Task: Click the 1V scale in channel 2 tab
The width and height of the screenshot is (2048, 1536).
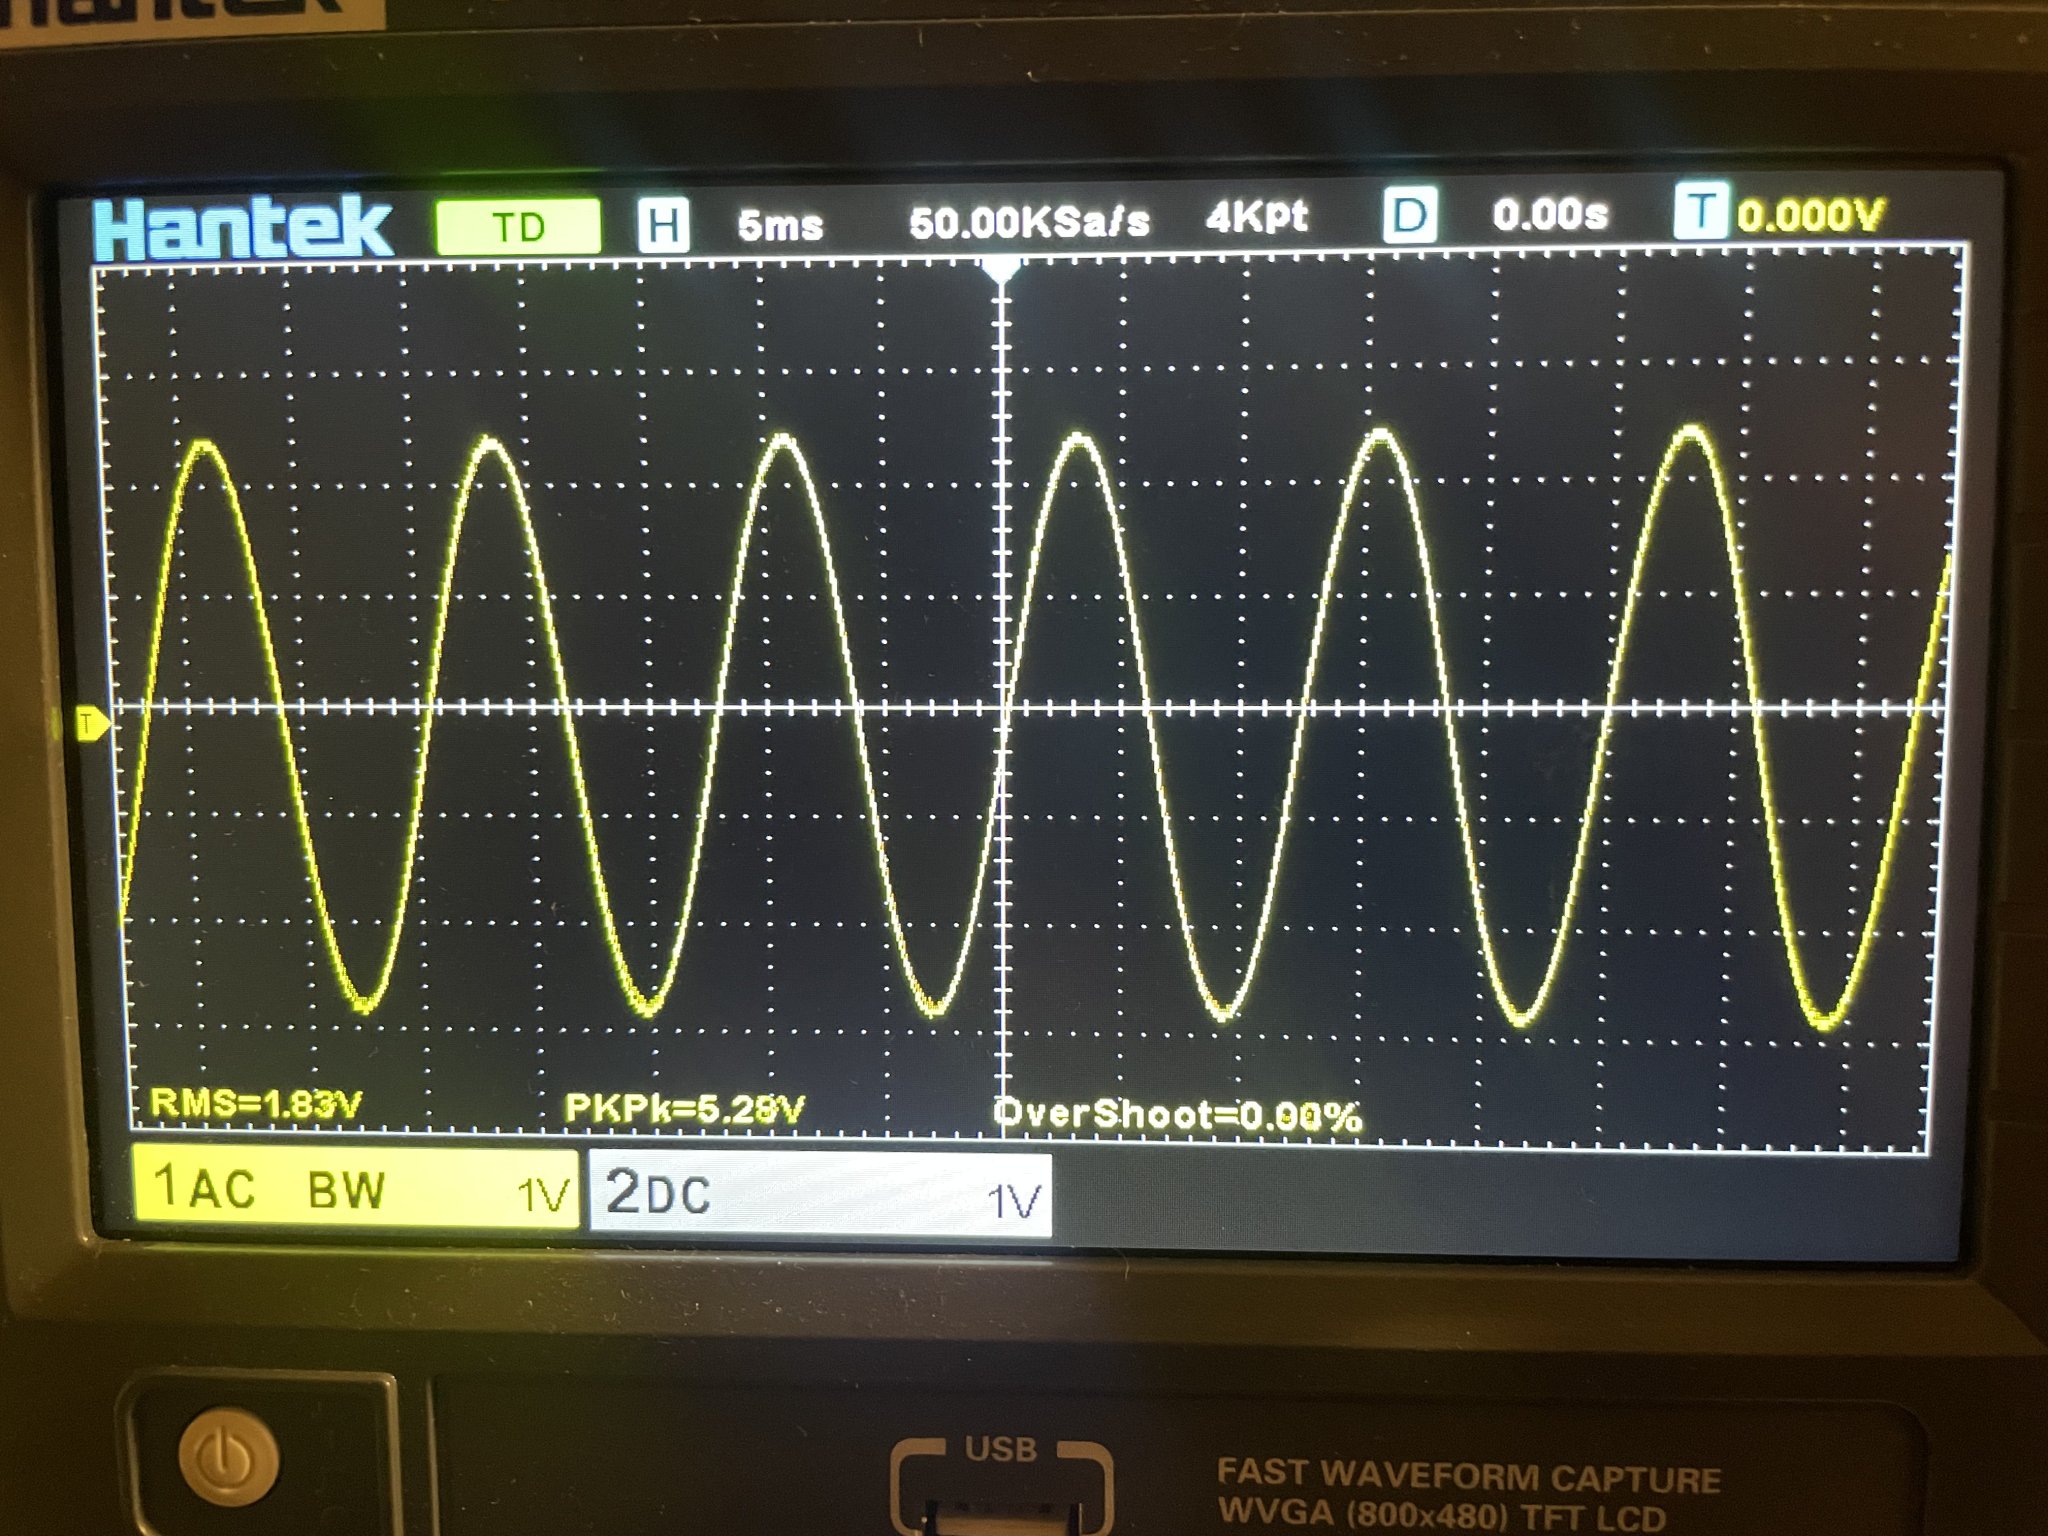Action: click(x=1014, y=1201)
